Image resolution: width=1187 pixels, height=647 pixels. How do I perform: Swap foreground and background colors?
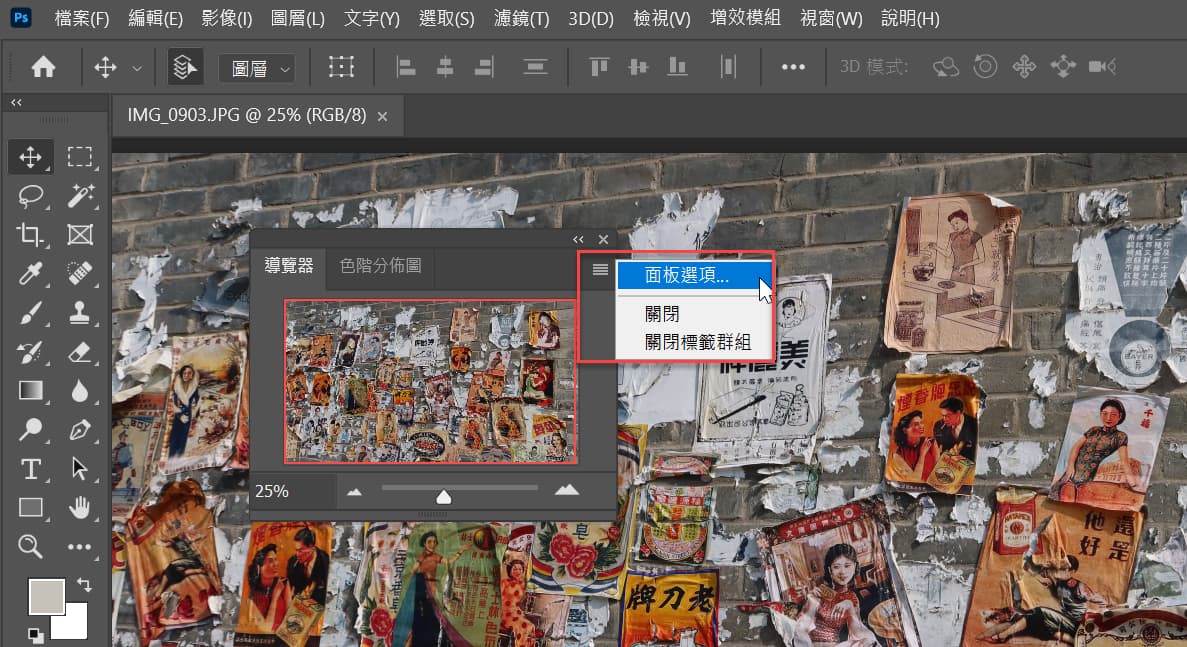[84, 584]
